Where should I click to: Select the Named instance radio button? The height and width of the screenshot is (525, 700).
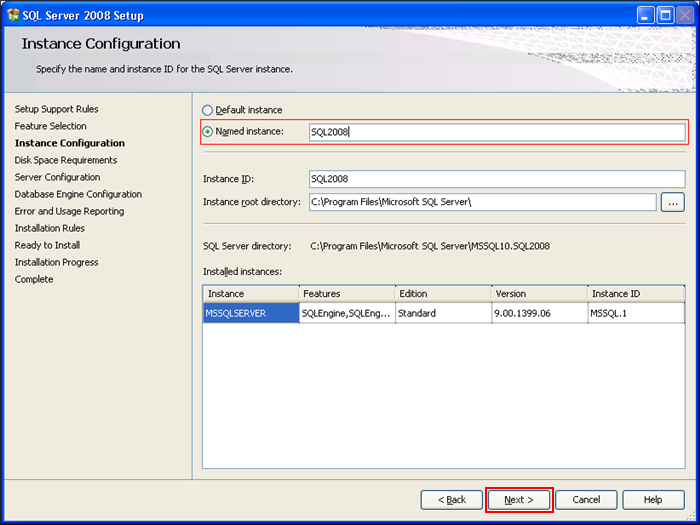pyautogui.click(x=208, y=132)
